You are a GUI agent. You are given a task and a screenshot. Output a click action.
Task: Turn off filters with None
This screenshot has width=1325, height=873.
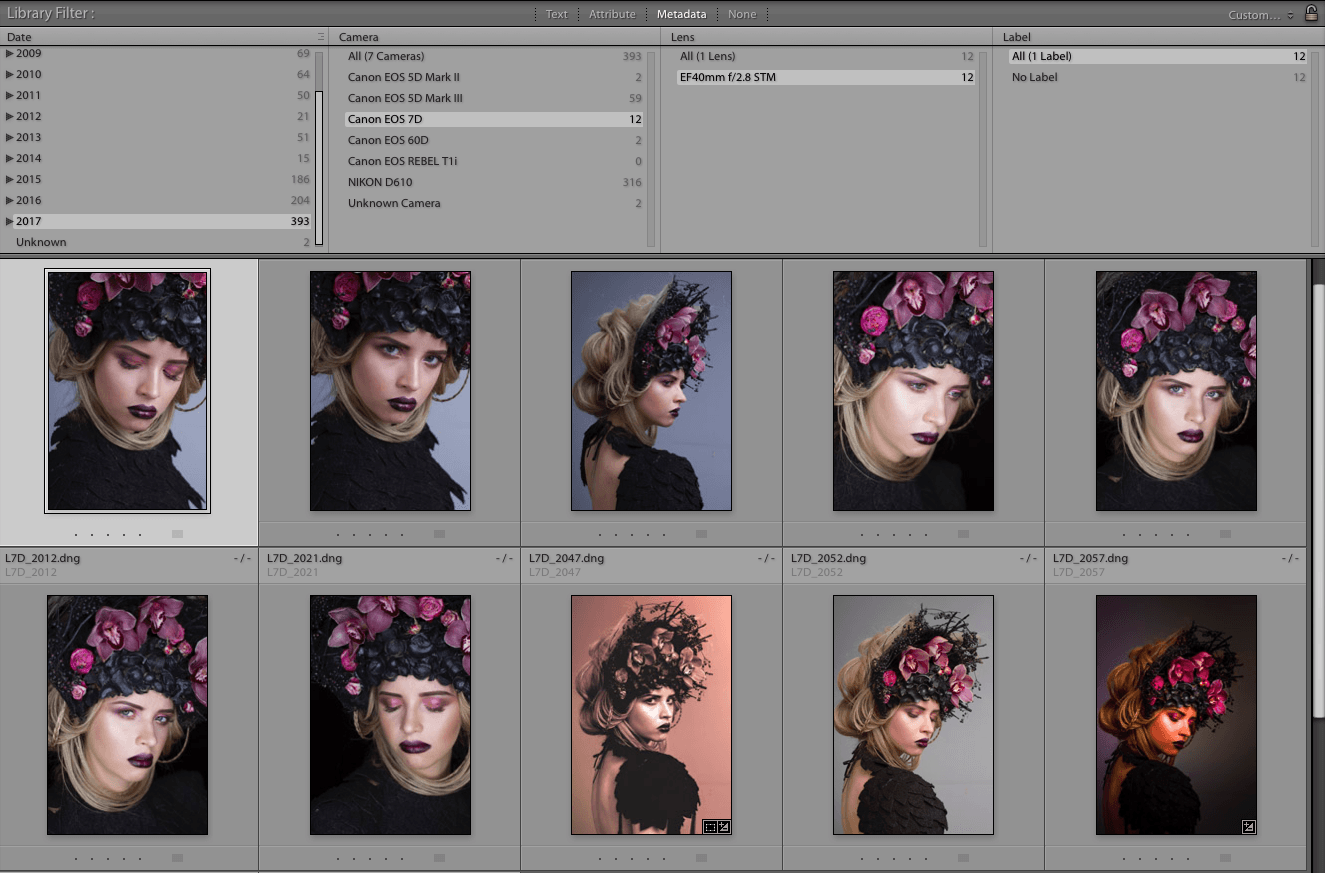(x=742, y=14)
